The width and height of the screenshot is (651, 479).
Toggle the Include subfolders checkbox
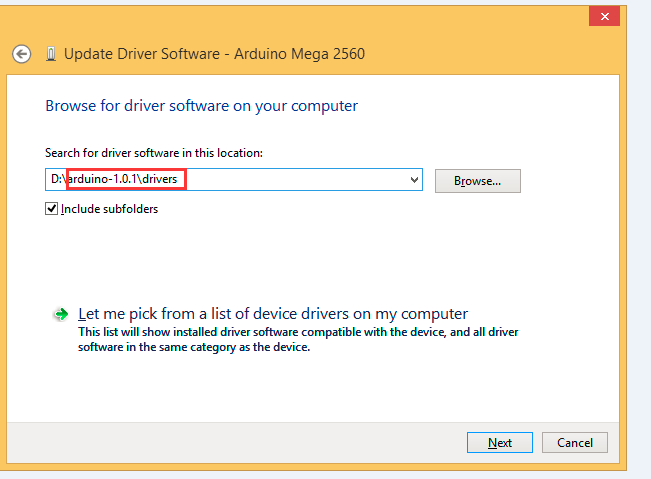[x=51, y=208]
